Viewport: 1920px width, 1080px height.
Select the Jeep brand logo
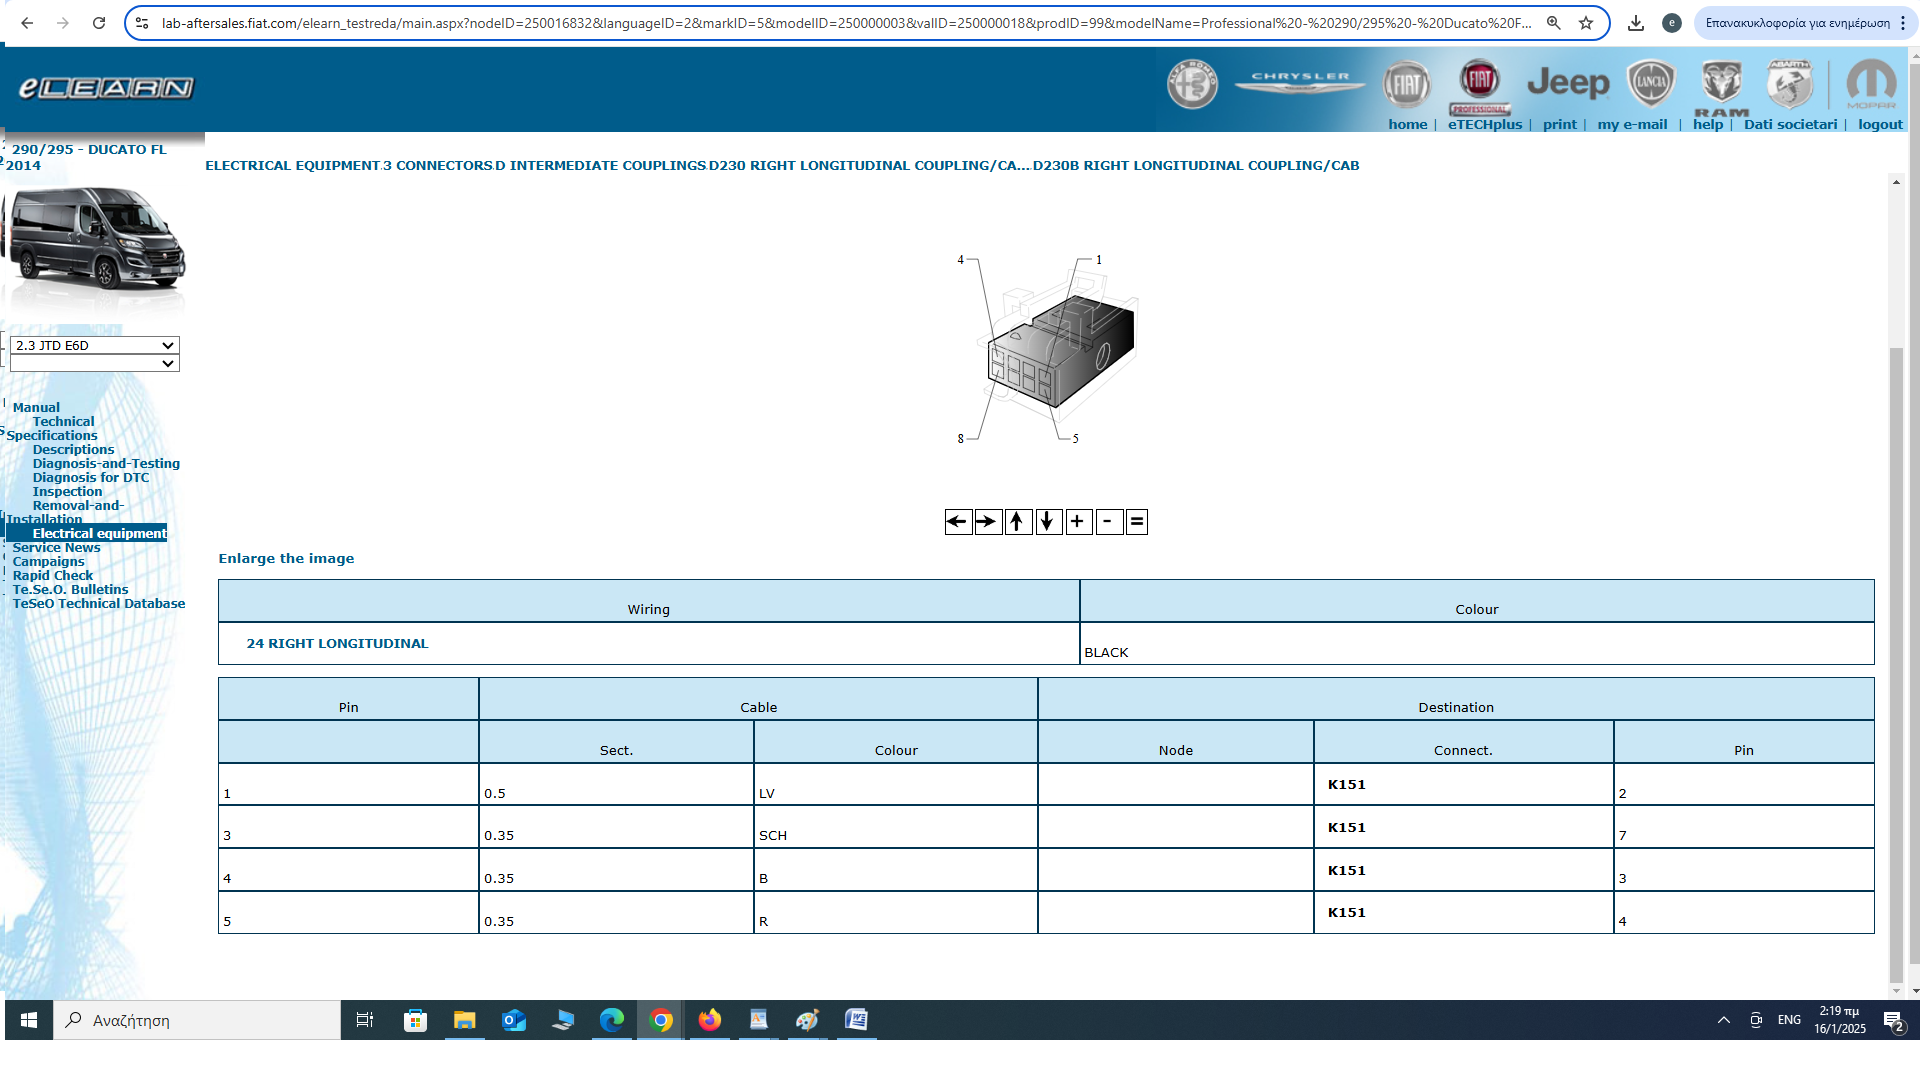click(x=1568, y=82)
